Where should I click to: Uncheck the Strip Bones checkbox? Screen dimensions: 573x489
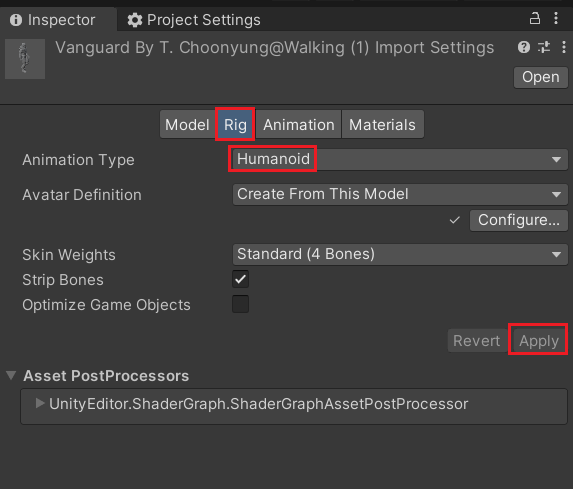[x=240, y=279]
